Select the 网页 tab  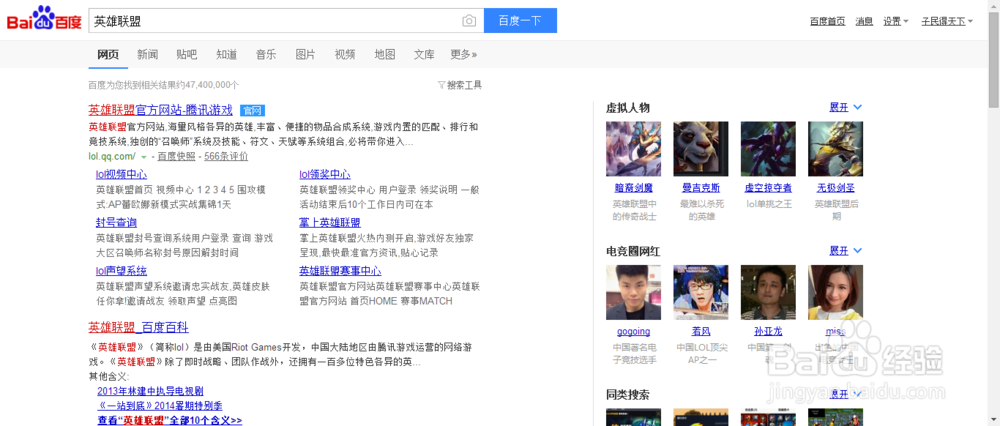click(x=108, y=54)
